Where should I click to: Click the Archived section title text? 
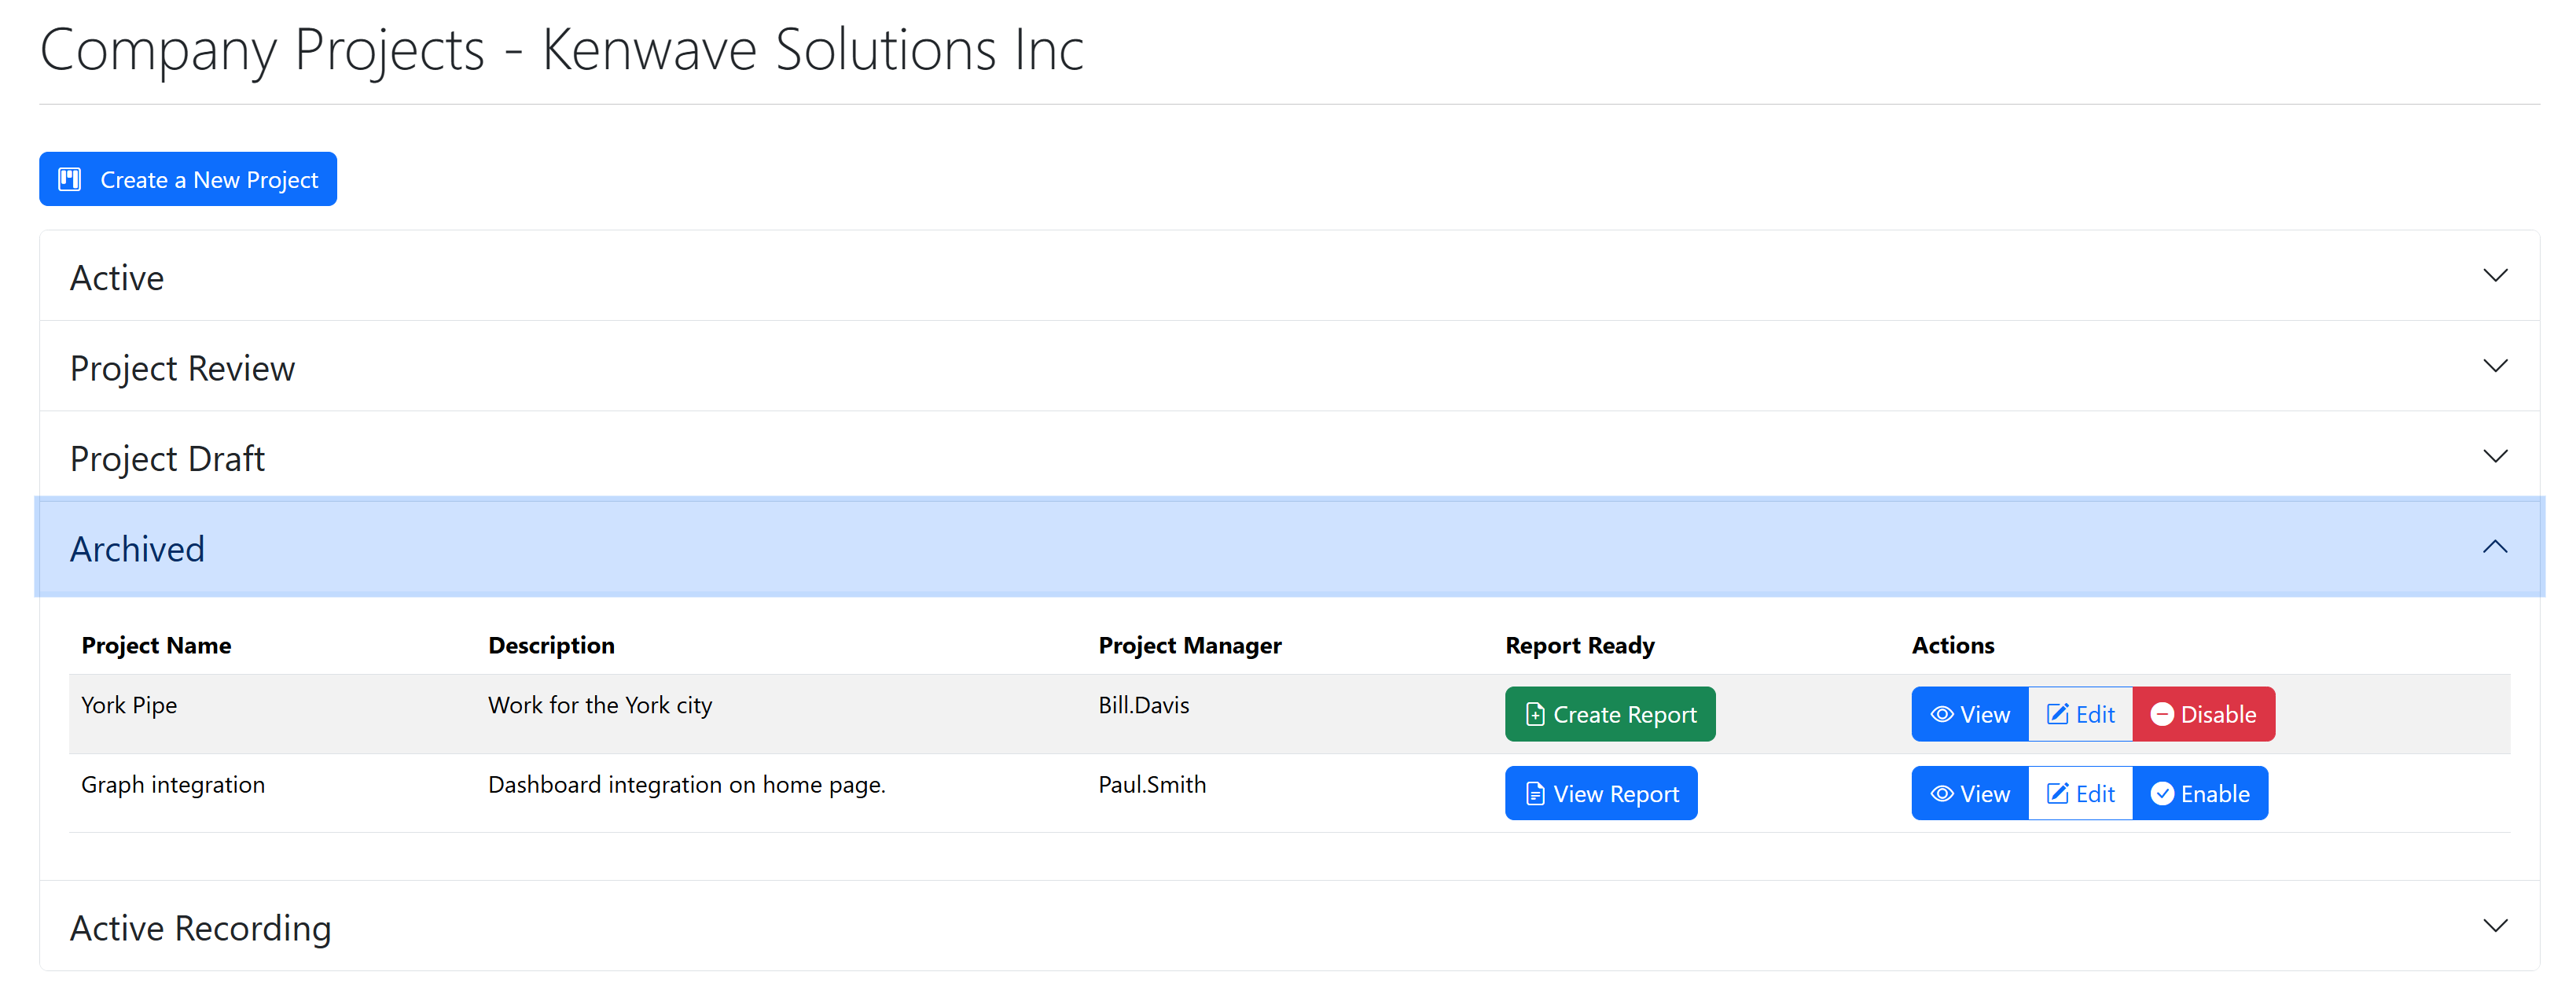137,549
